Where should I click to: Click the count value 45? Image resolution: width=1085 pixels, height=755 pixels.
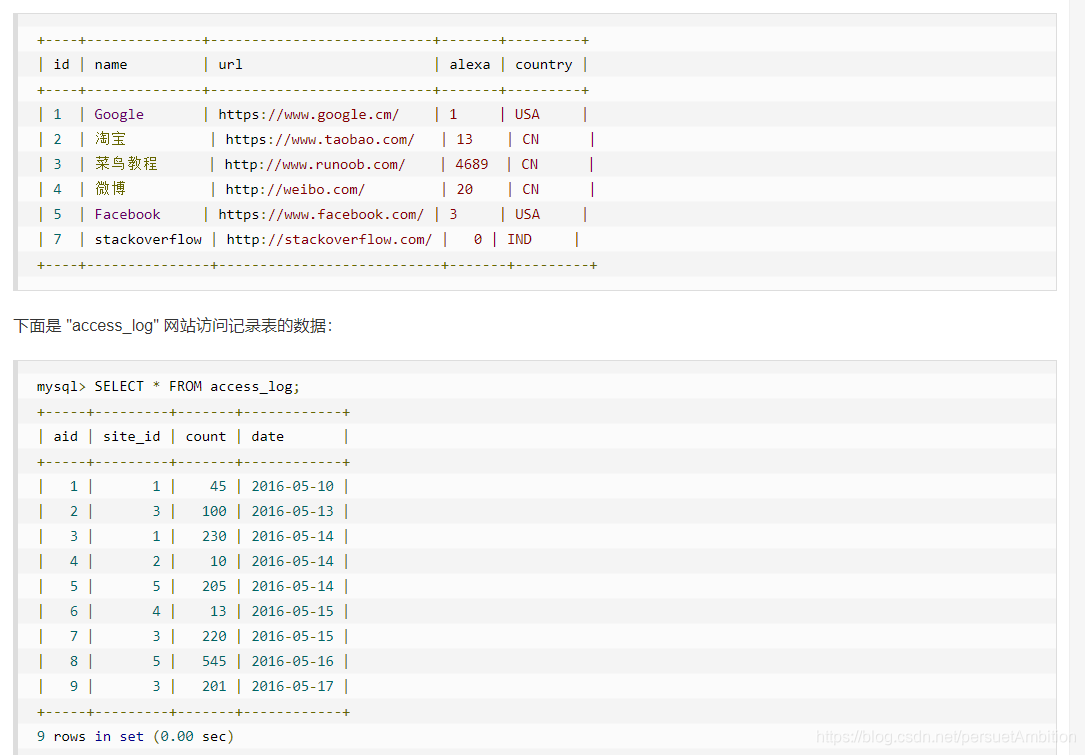pos(219,486)
